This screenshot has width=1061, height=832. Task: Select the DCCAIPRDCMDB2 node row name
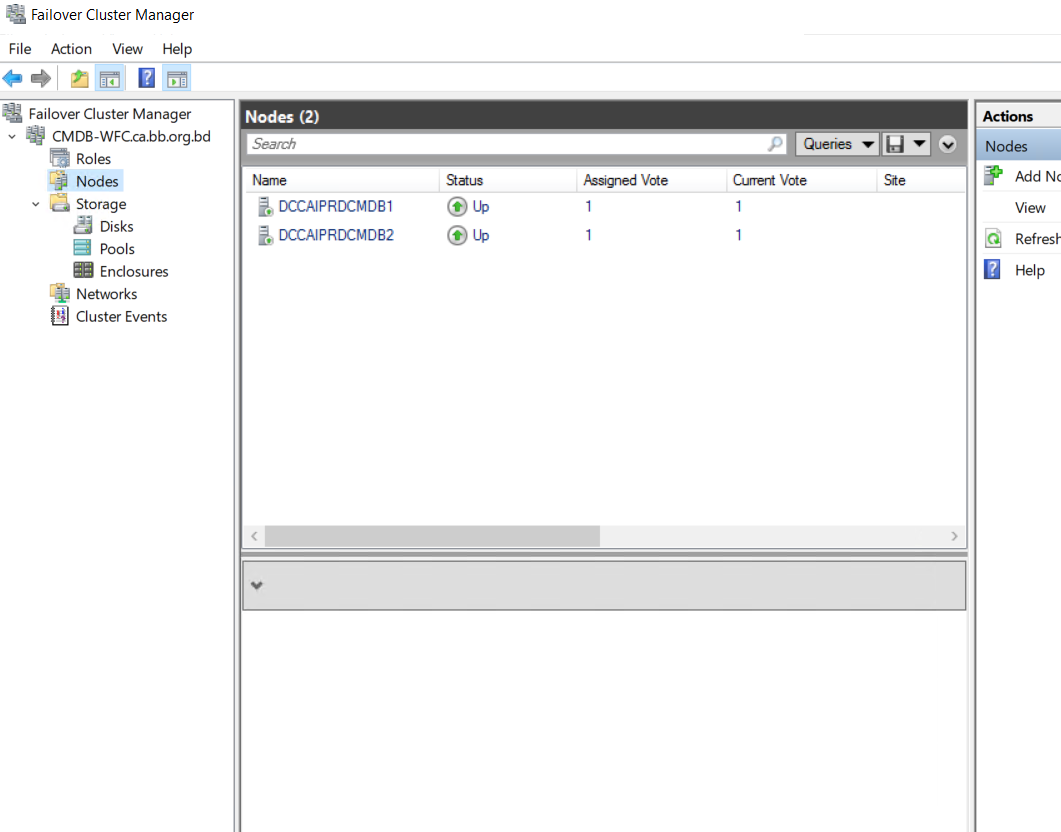(x=336, y=235)
